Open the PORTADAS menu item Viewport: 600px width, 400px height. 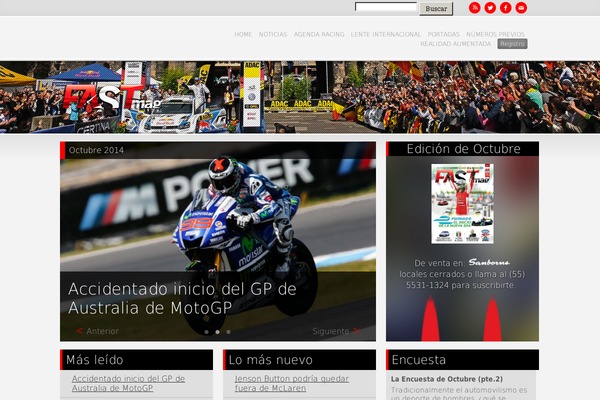pyautogui.click(x=443, y=34)
